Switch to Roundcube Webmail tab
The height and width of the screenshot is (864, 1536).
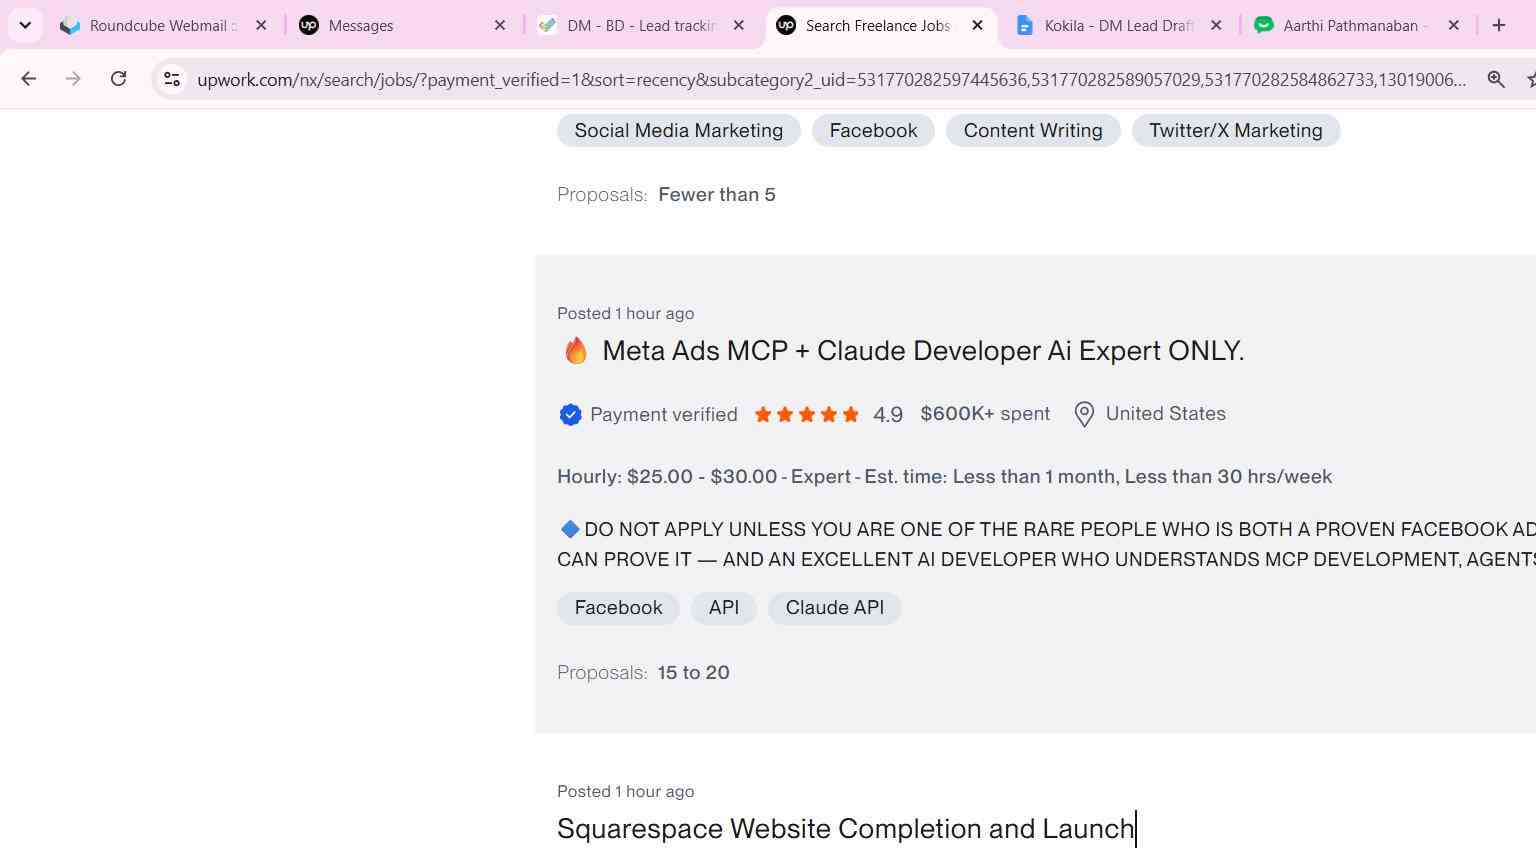162,25
